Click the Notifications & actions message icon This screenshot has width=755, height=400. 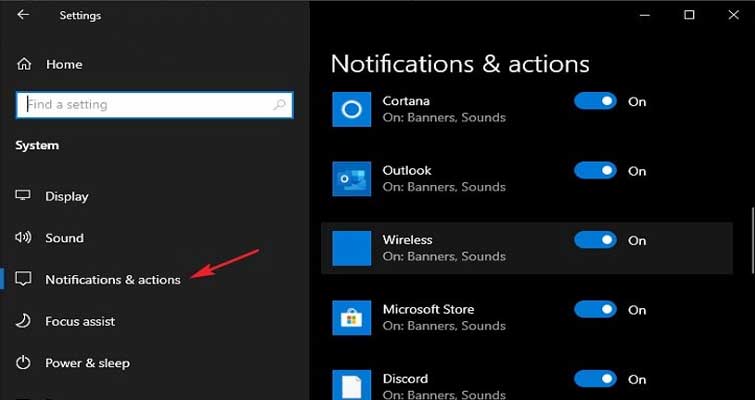(23, 279)
